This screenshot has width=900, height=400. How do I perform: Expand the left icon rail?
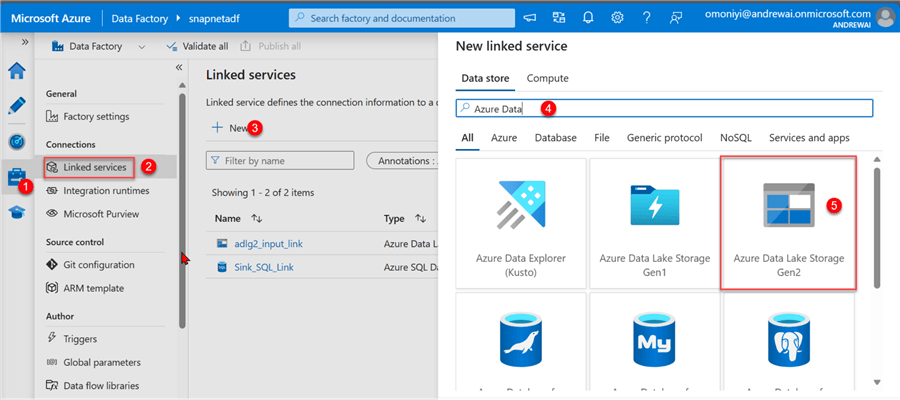tap(24, 44)
